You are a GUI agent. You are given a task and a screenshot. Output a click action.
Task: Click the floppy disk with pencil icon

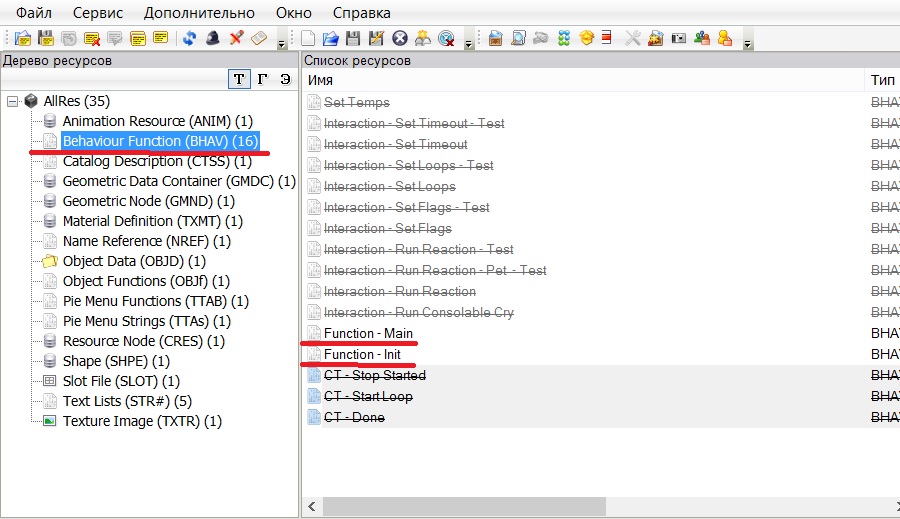point(376,38)
